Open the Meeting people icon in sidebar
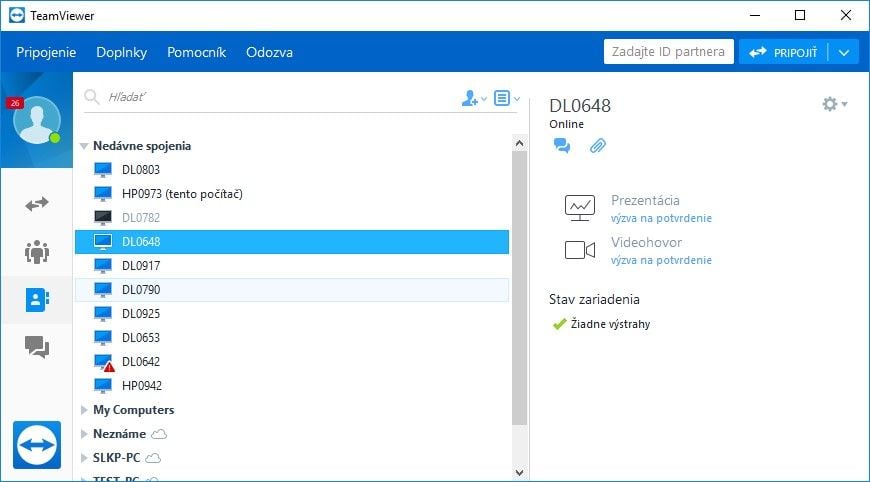The image size is (870, 482). coord(37,252)
